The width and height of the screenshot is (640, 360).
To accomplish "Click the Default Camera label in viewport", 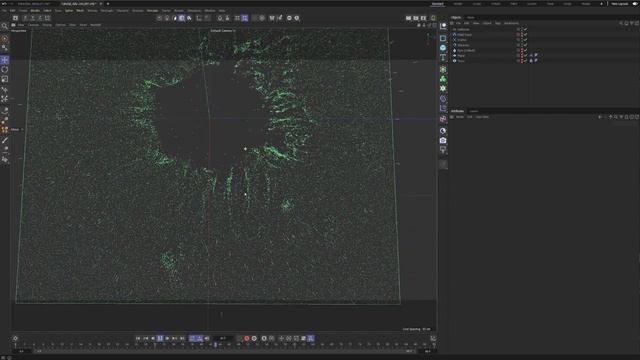I will (x=223, y=31).
